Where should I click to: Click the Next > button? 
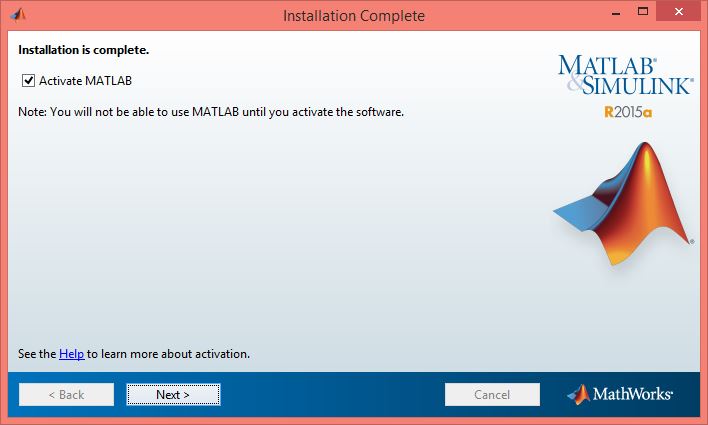(173, 394)
